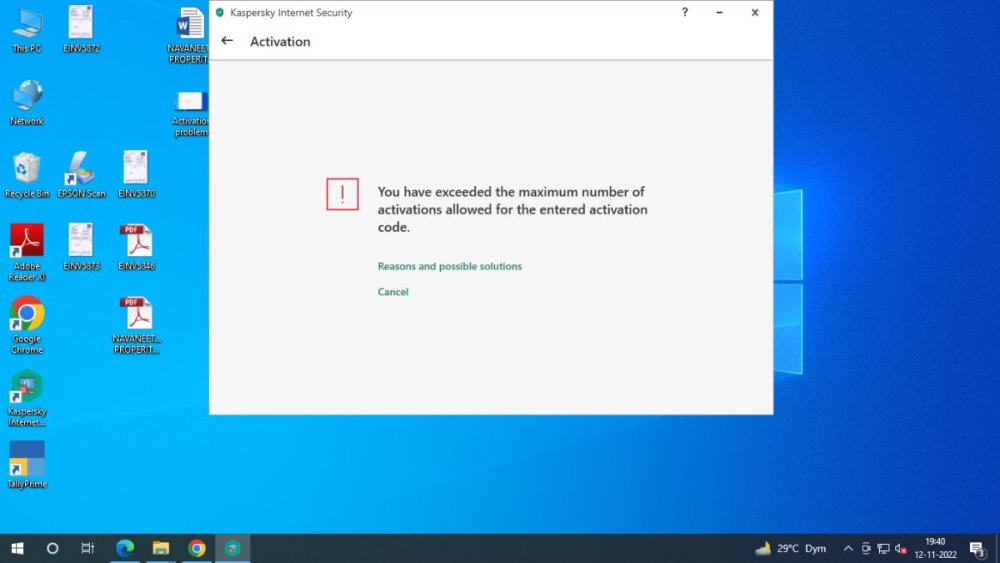Minimize the Kaspersky Internet Security window

719,12
